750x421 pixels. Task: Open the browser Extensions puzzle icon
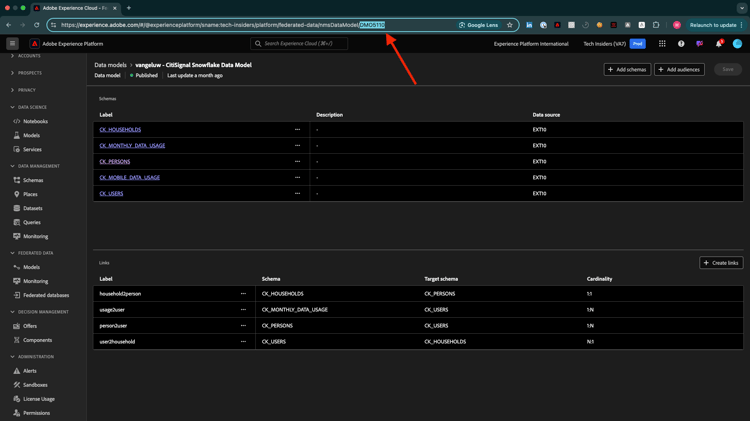[656, 25]
